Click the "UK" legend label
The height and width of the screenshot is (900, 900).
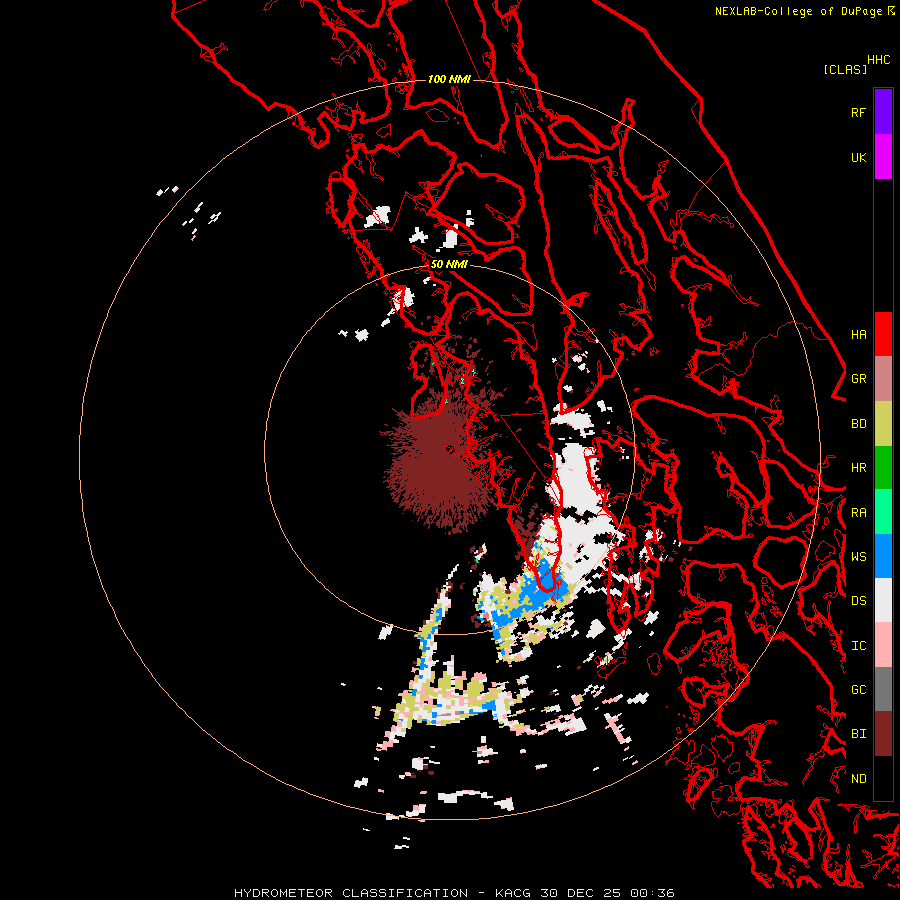coord(858,157)
